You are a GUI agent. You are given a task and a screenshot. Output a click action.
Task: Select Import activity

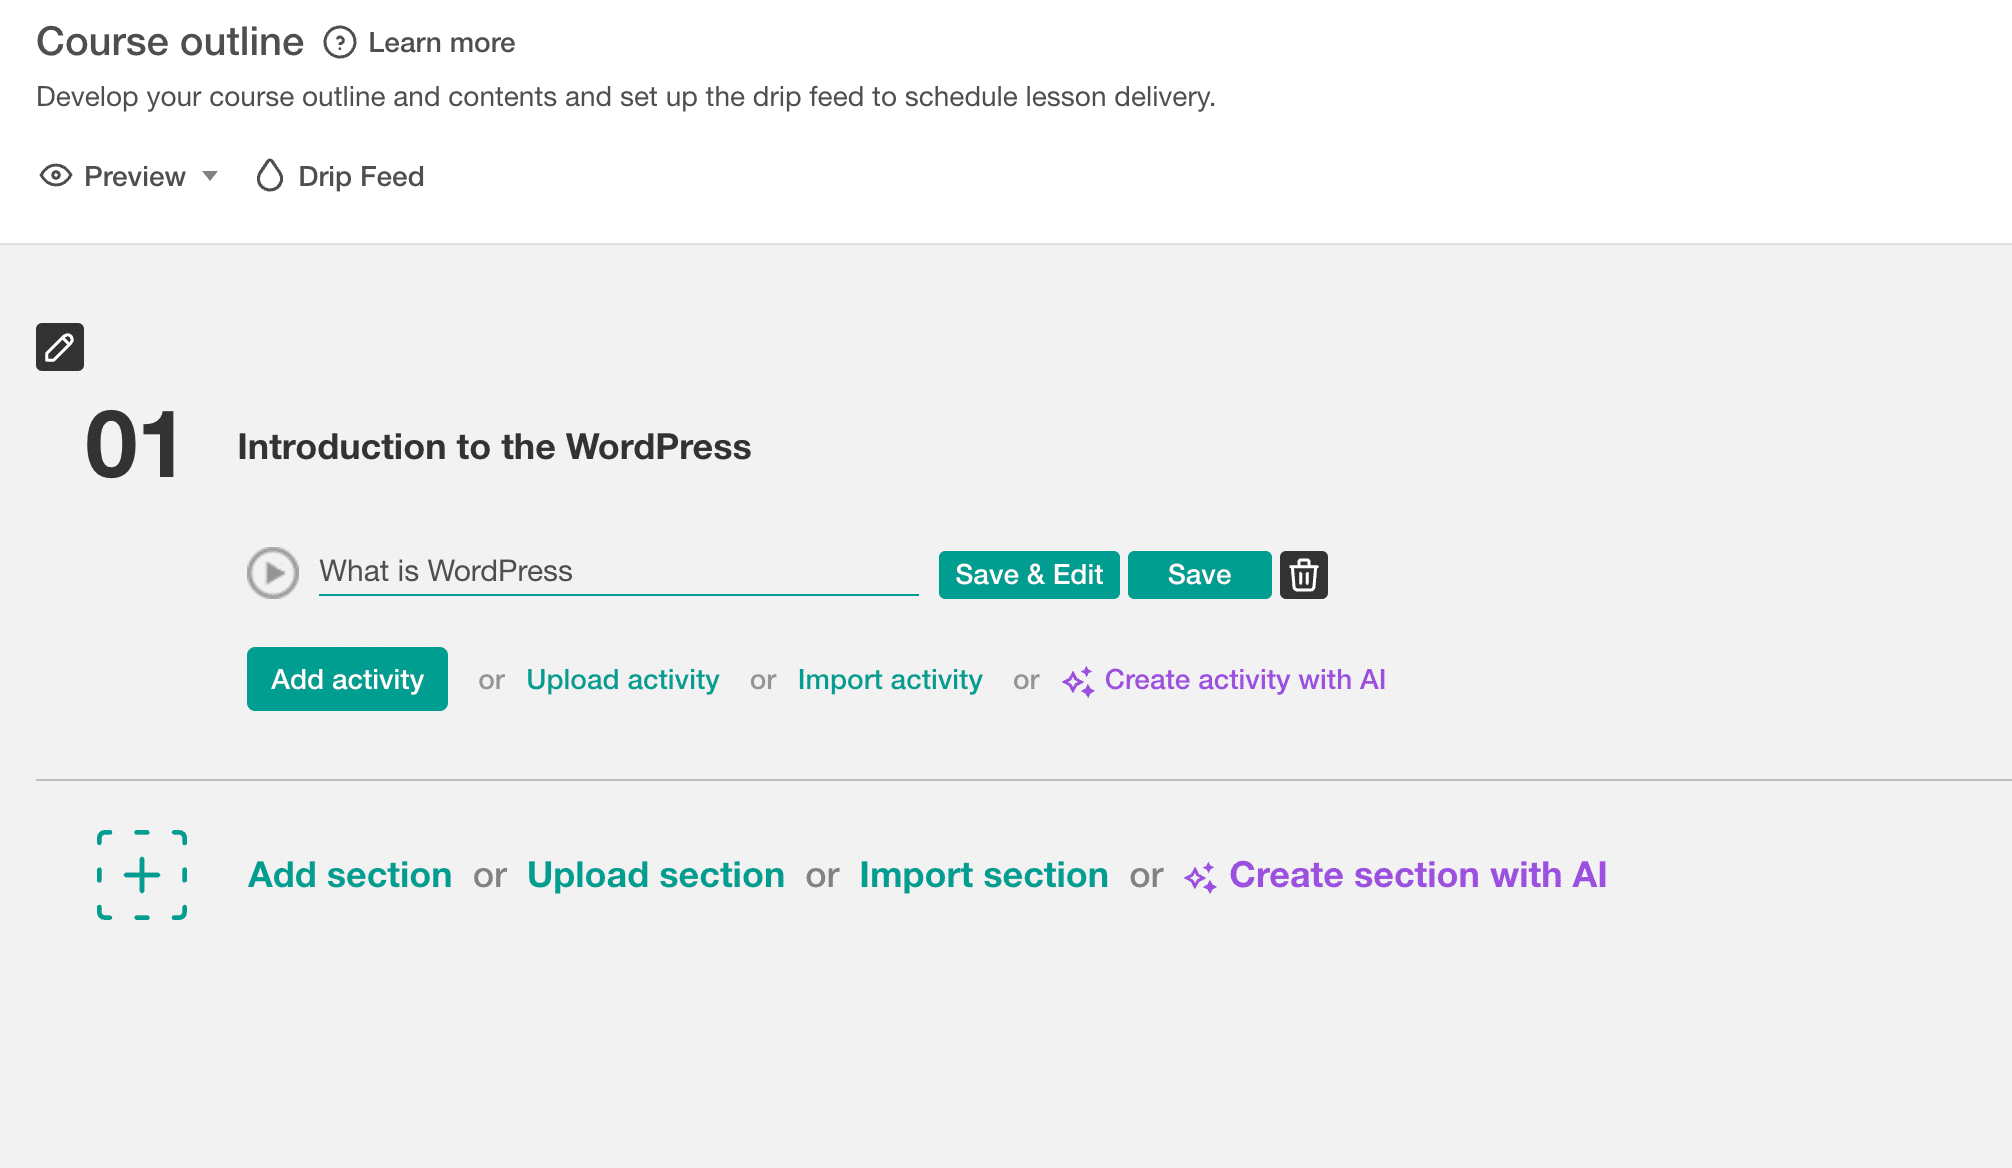coord(889,679)
